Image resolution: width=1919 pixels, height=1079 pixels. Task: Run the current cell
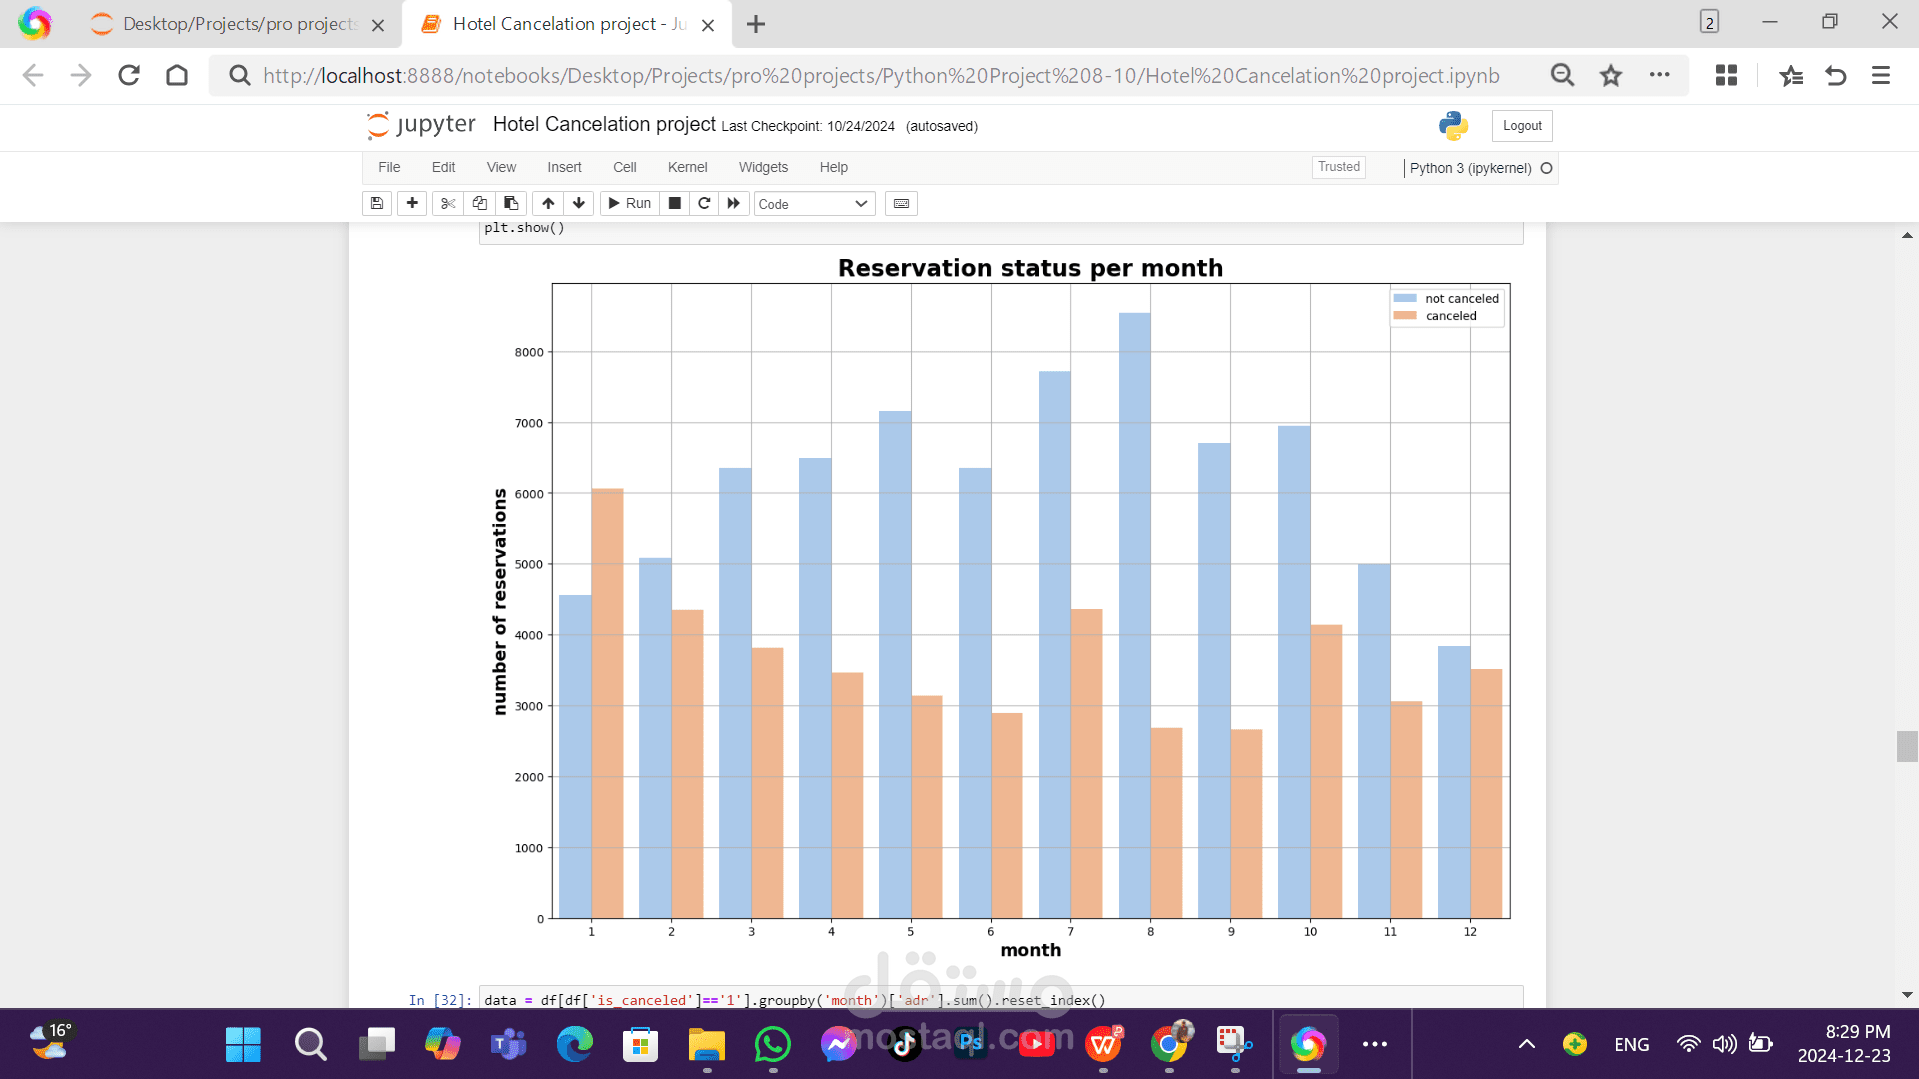[629, 204]
